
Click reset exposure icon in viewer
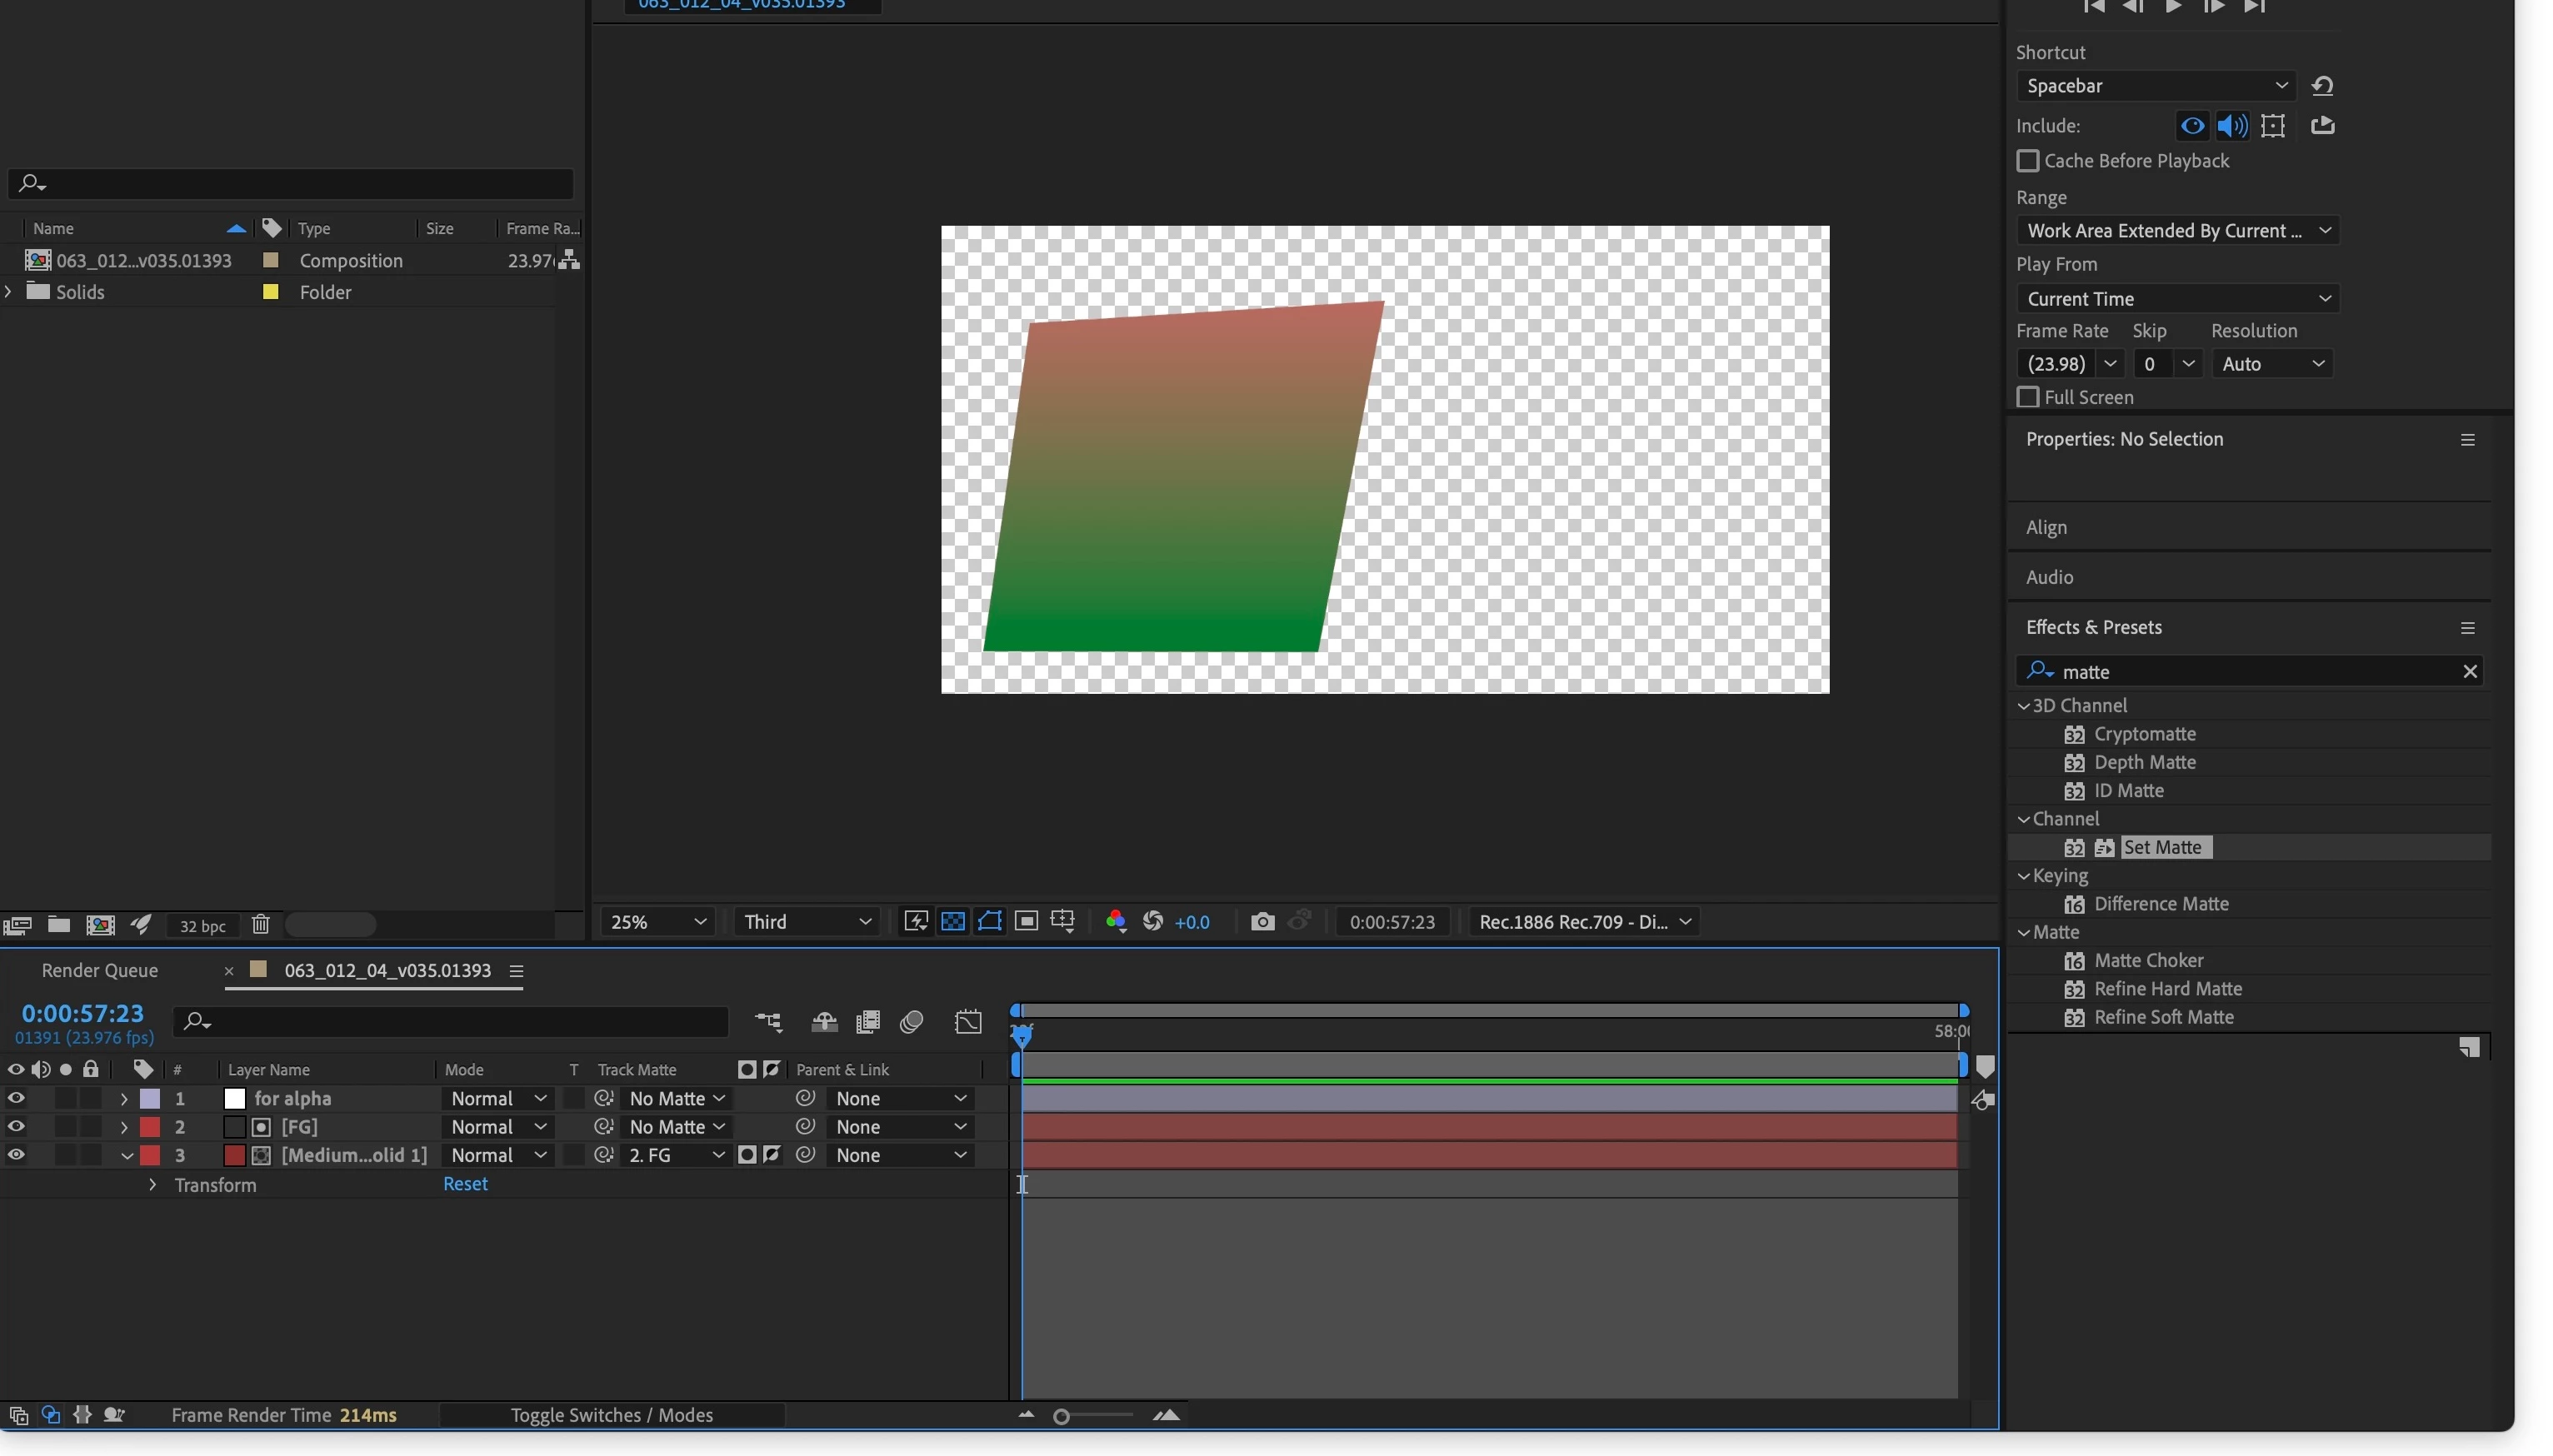point(1152,922)
